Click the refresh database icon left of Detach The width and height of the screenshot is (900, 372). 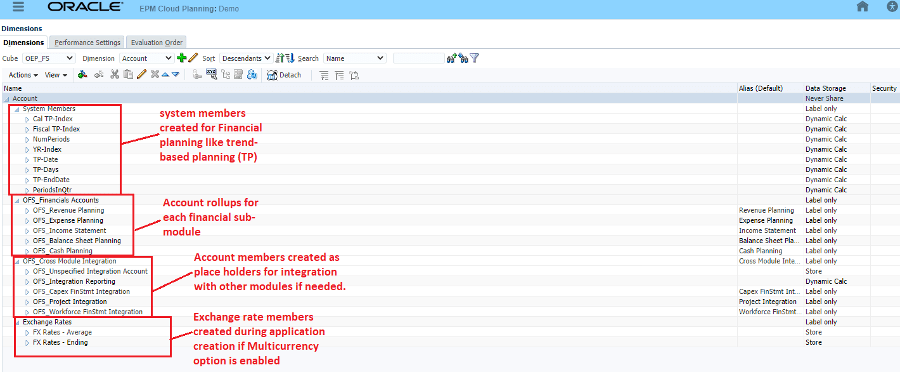(252, 75)
